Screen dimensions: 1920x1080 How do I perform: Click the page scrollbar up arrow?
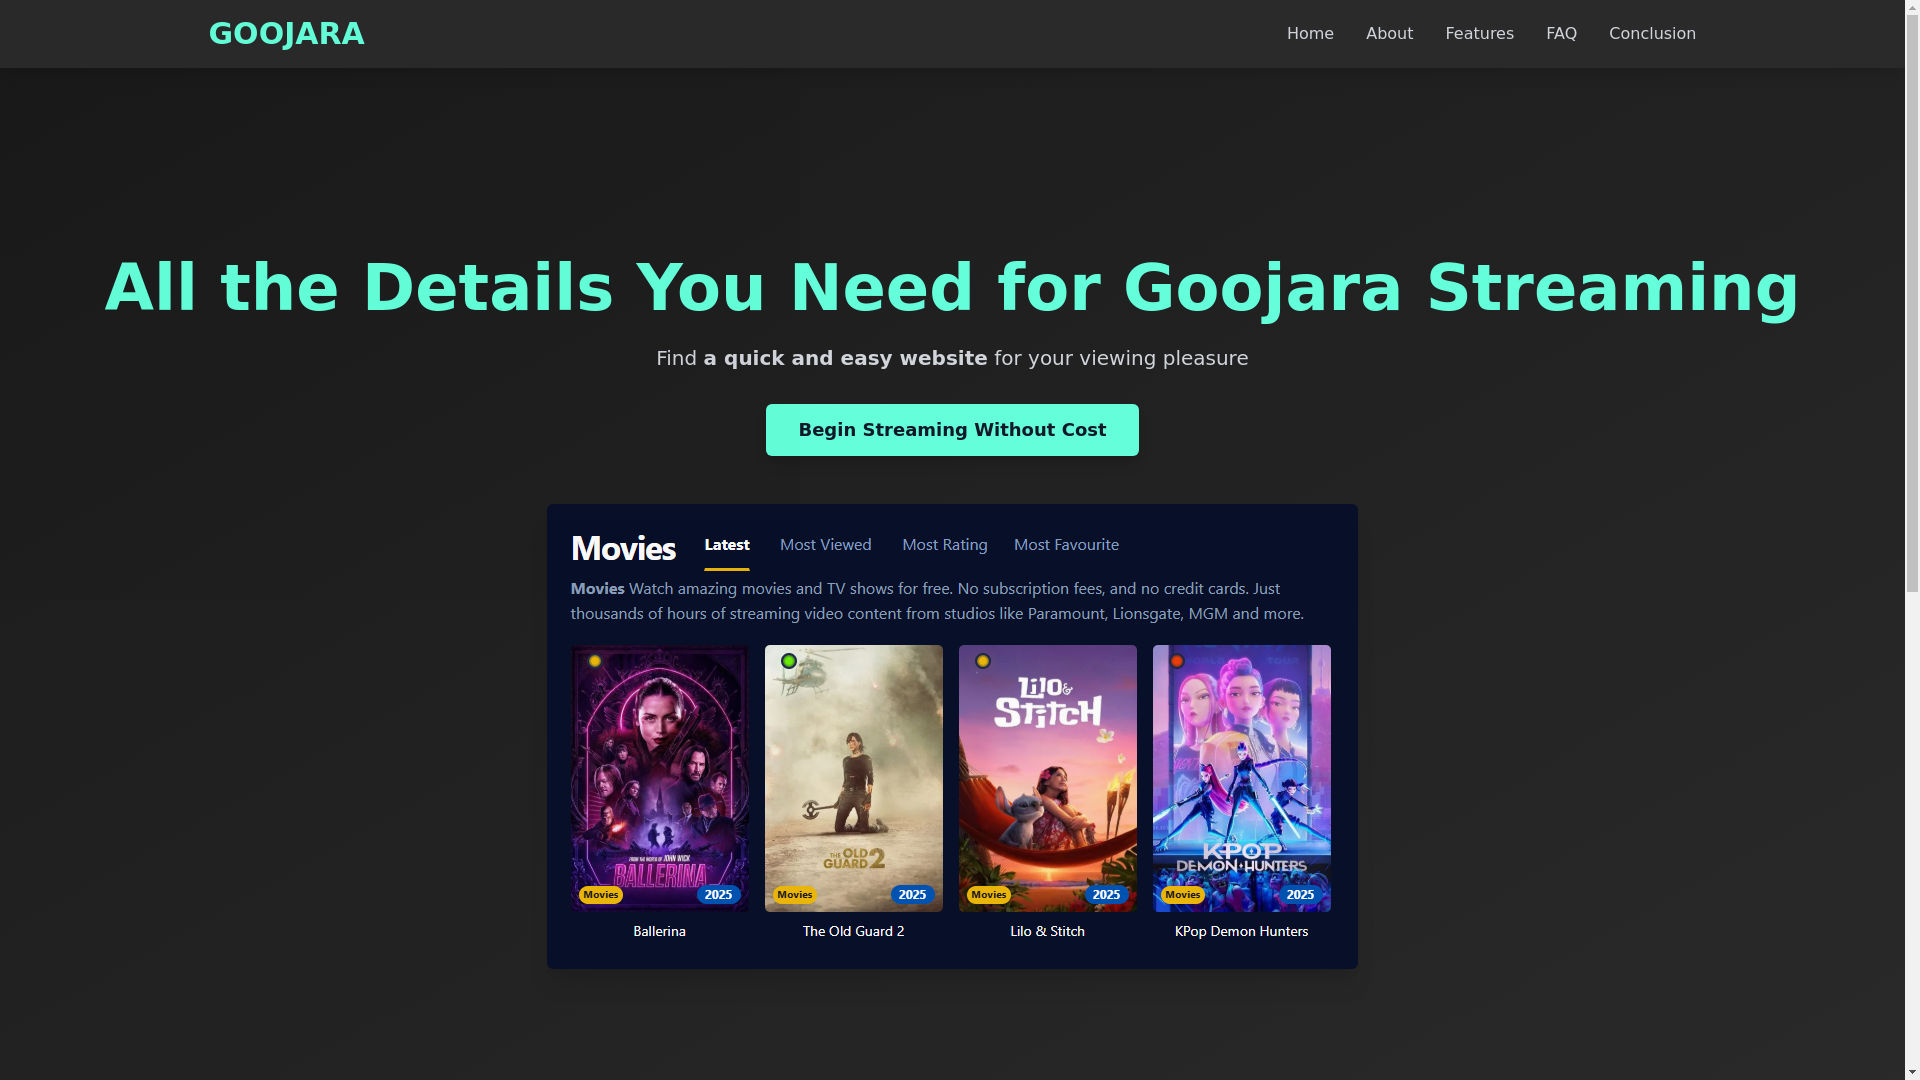1912,7
